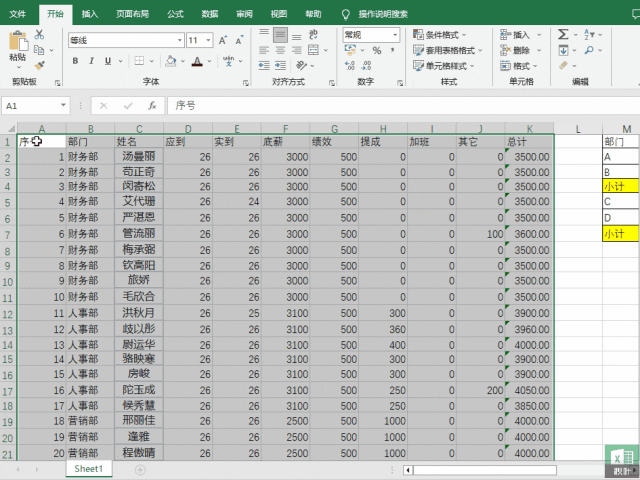This screenshot has width=640, height=480.
Task: Open the font name dropdown
Action: pos(180,40)
